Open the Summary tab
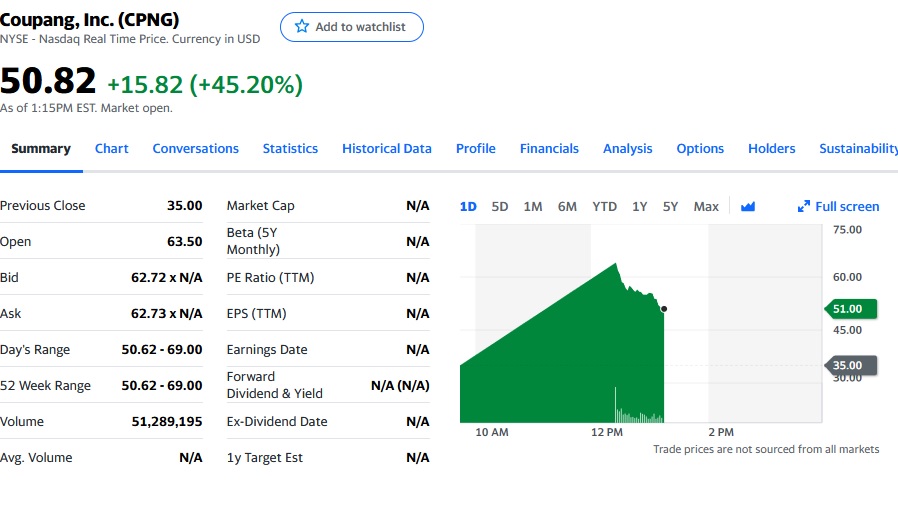Viewport: 898px width, 509px height. tap(41, 149)
